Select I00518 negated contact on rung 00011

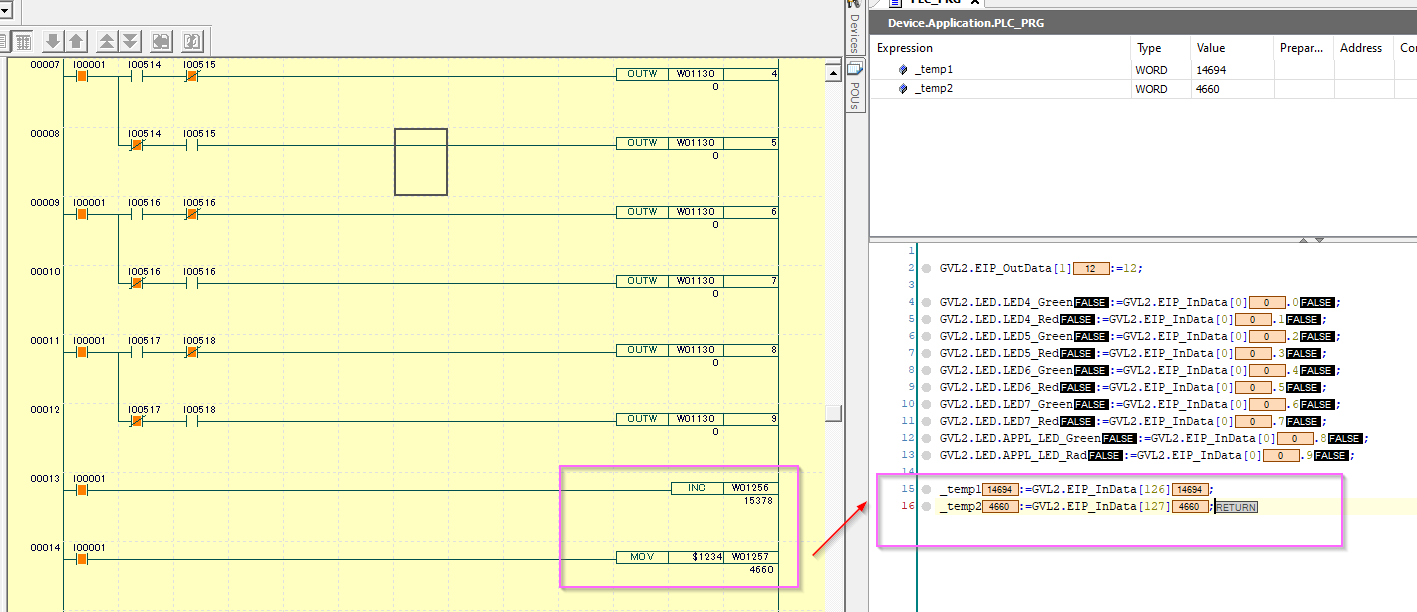193,350
